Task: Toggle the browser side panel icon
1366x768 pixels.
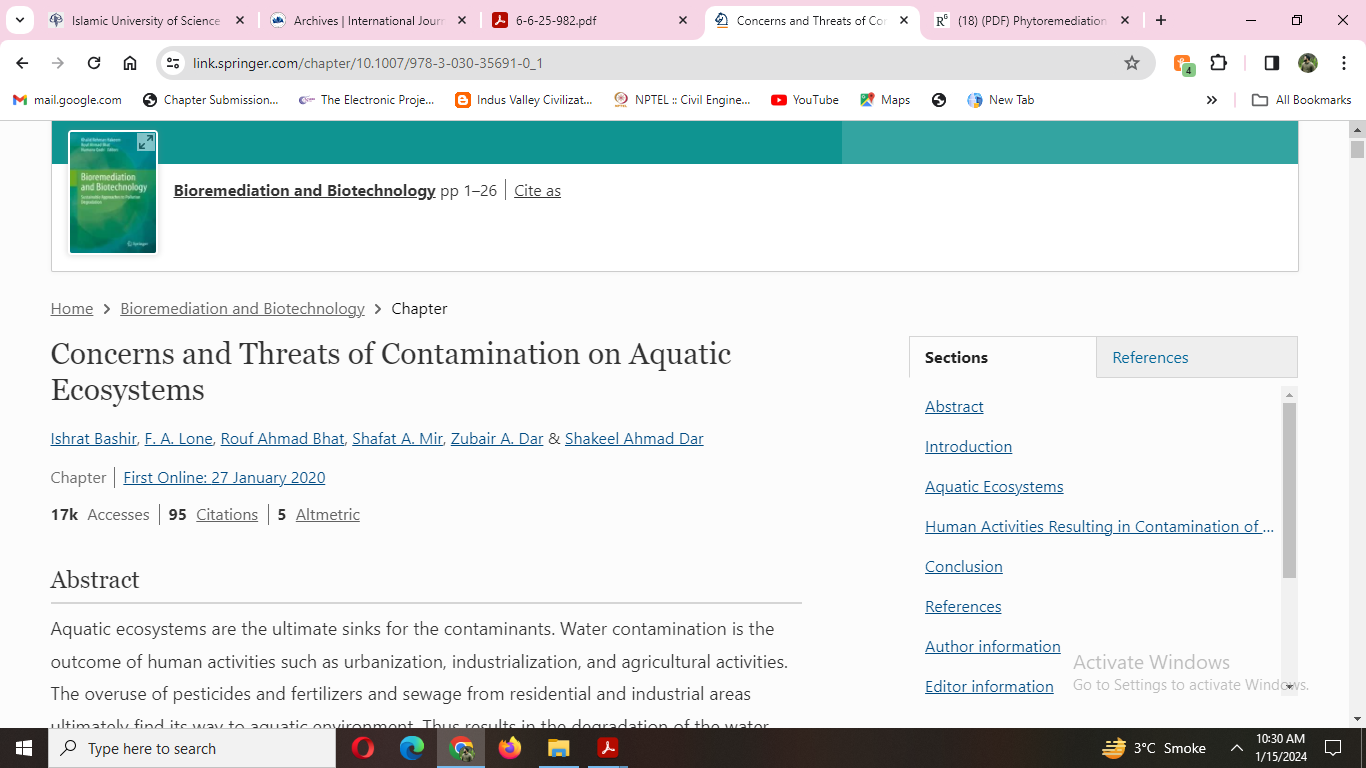Action: point(1271,63)
